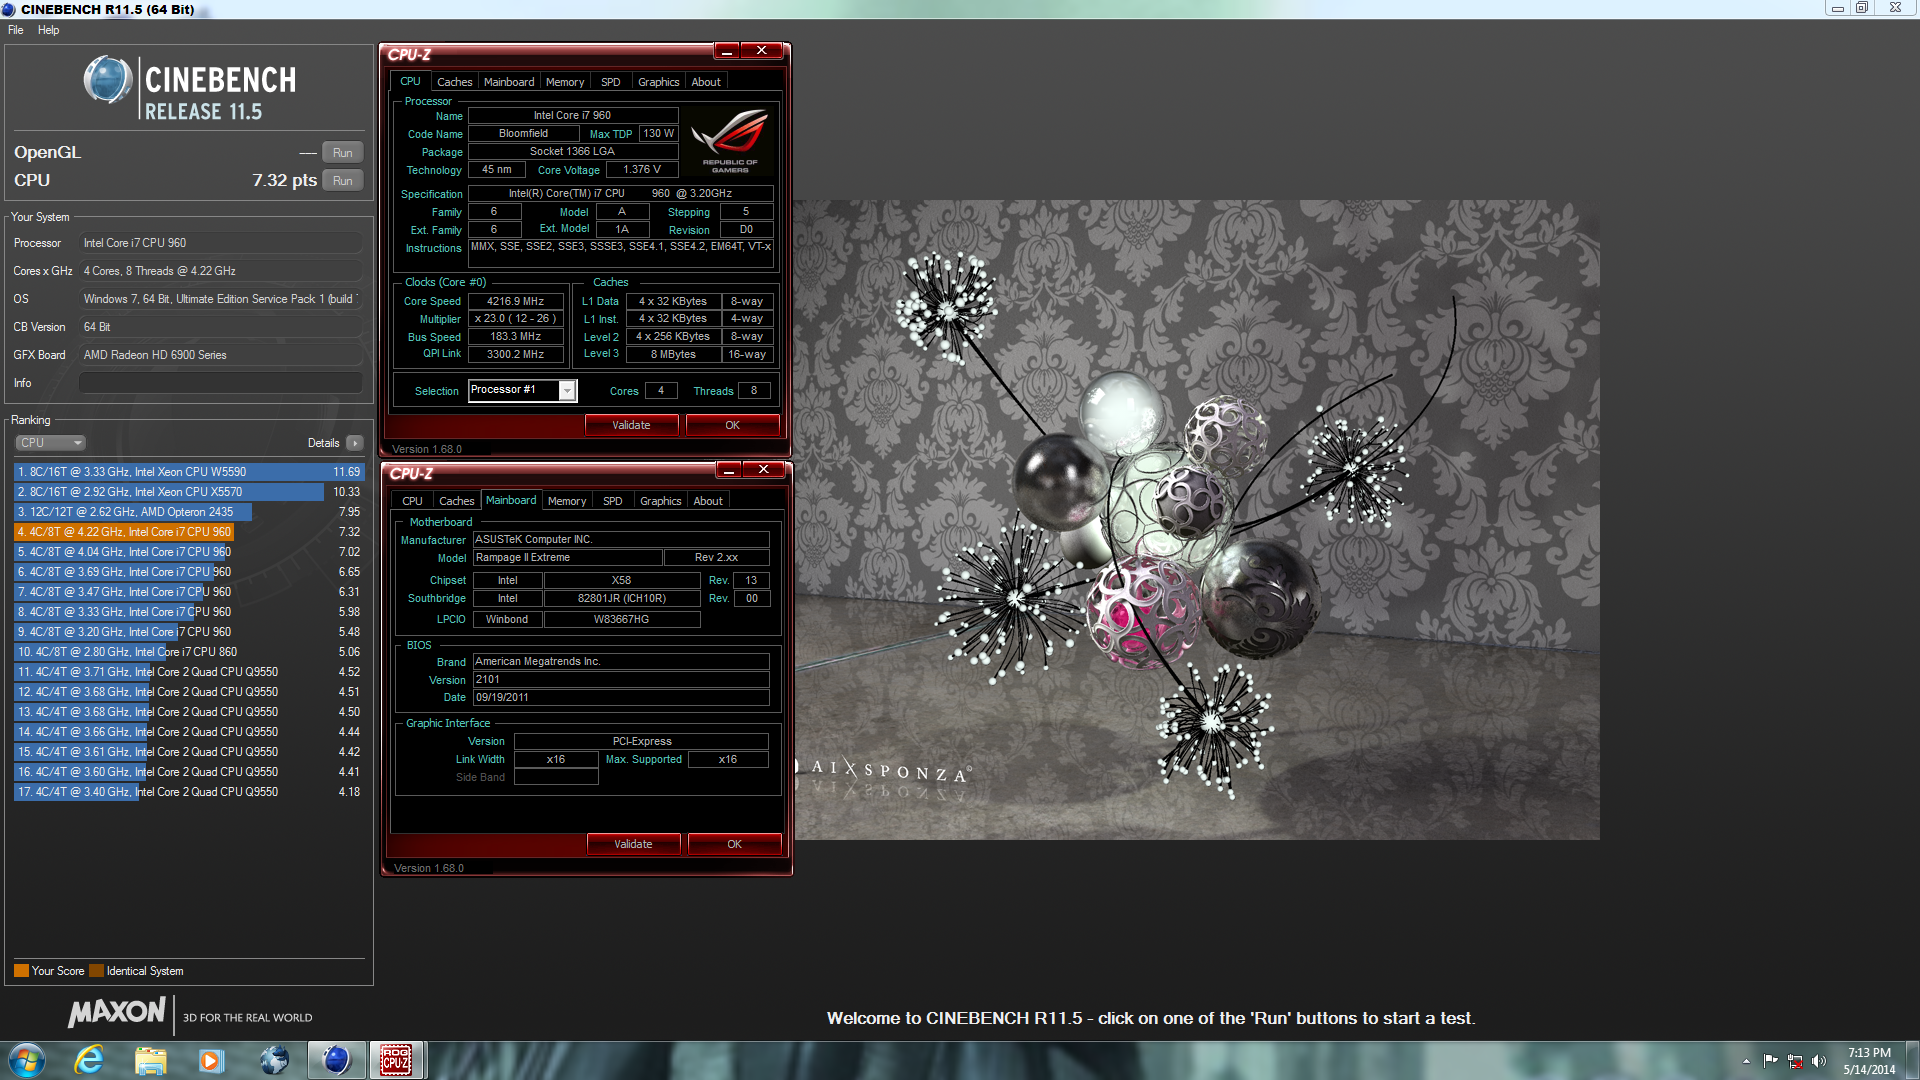This screenshot has height=1080, width=1920.
Task: Switch to Caches tab in upper CPU-Z
Action: [x=455, y=82]
